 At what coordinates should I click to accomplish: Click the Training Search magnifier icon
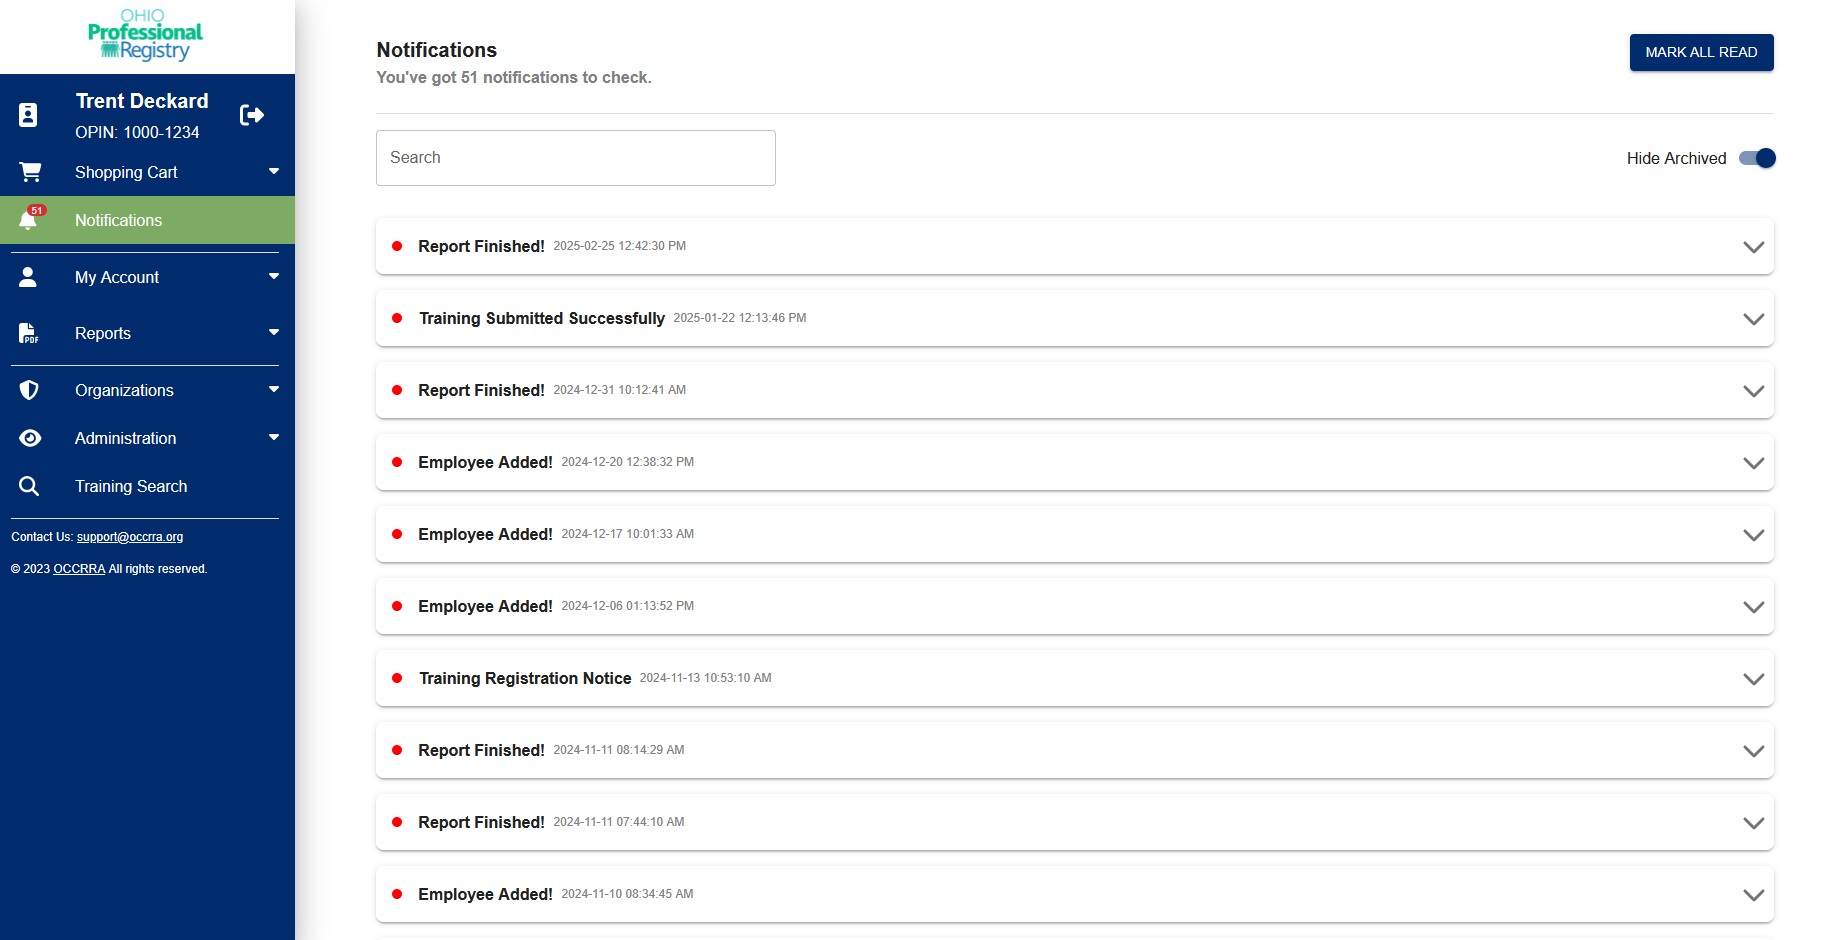point(29,486)
